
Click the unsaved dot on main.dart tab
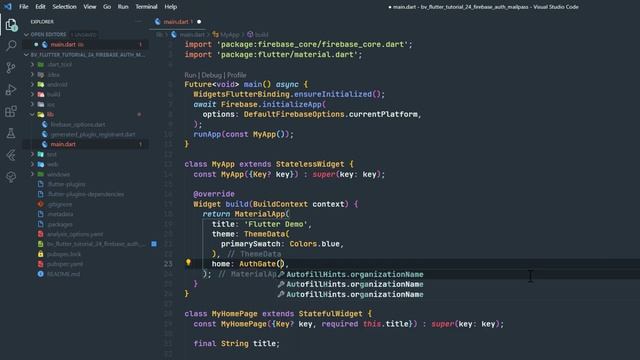tap(199, 22)
